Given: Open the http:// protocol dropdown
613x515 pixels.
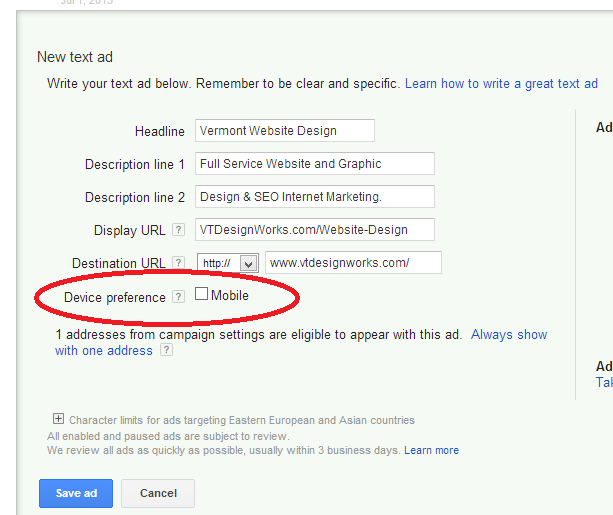Looking at the screenshot, I should (228, 263).
